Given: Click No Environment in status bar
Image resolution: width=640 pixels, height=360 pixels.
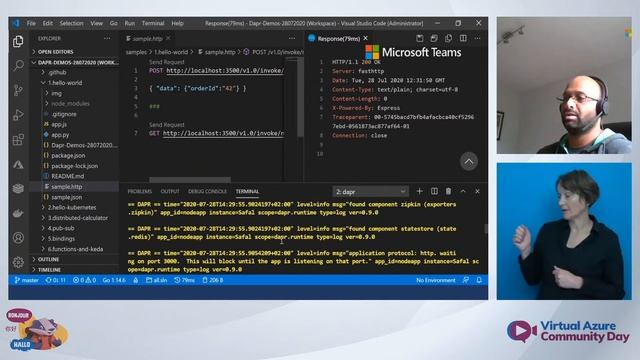Looking at the screenshot, I should click(x=436, y=280).
